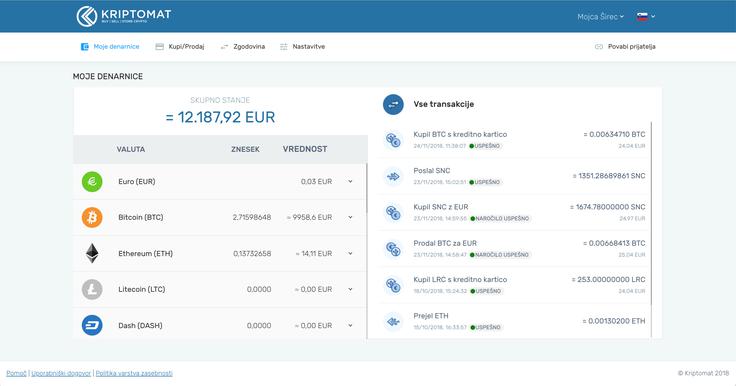Click icon for Kupil LRC s kreditno kartico
Viewport: 736px width, 386px height.
tap(393, 285)
